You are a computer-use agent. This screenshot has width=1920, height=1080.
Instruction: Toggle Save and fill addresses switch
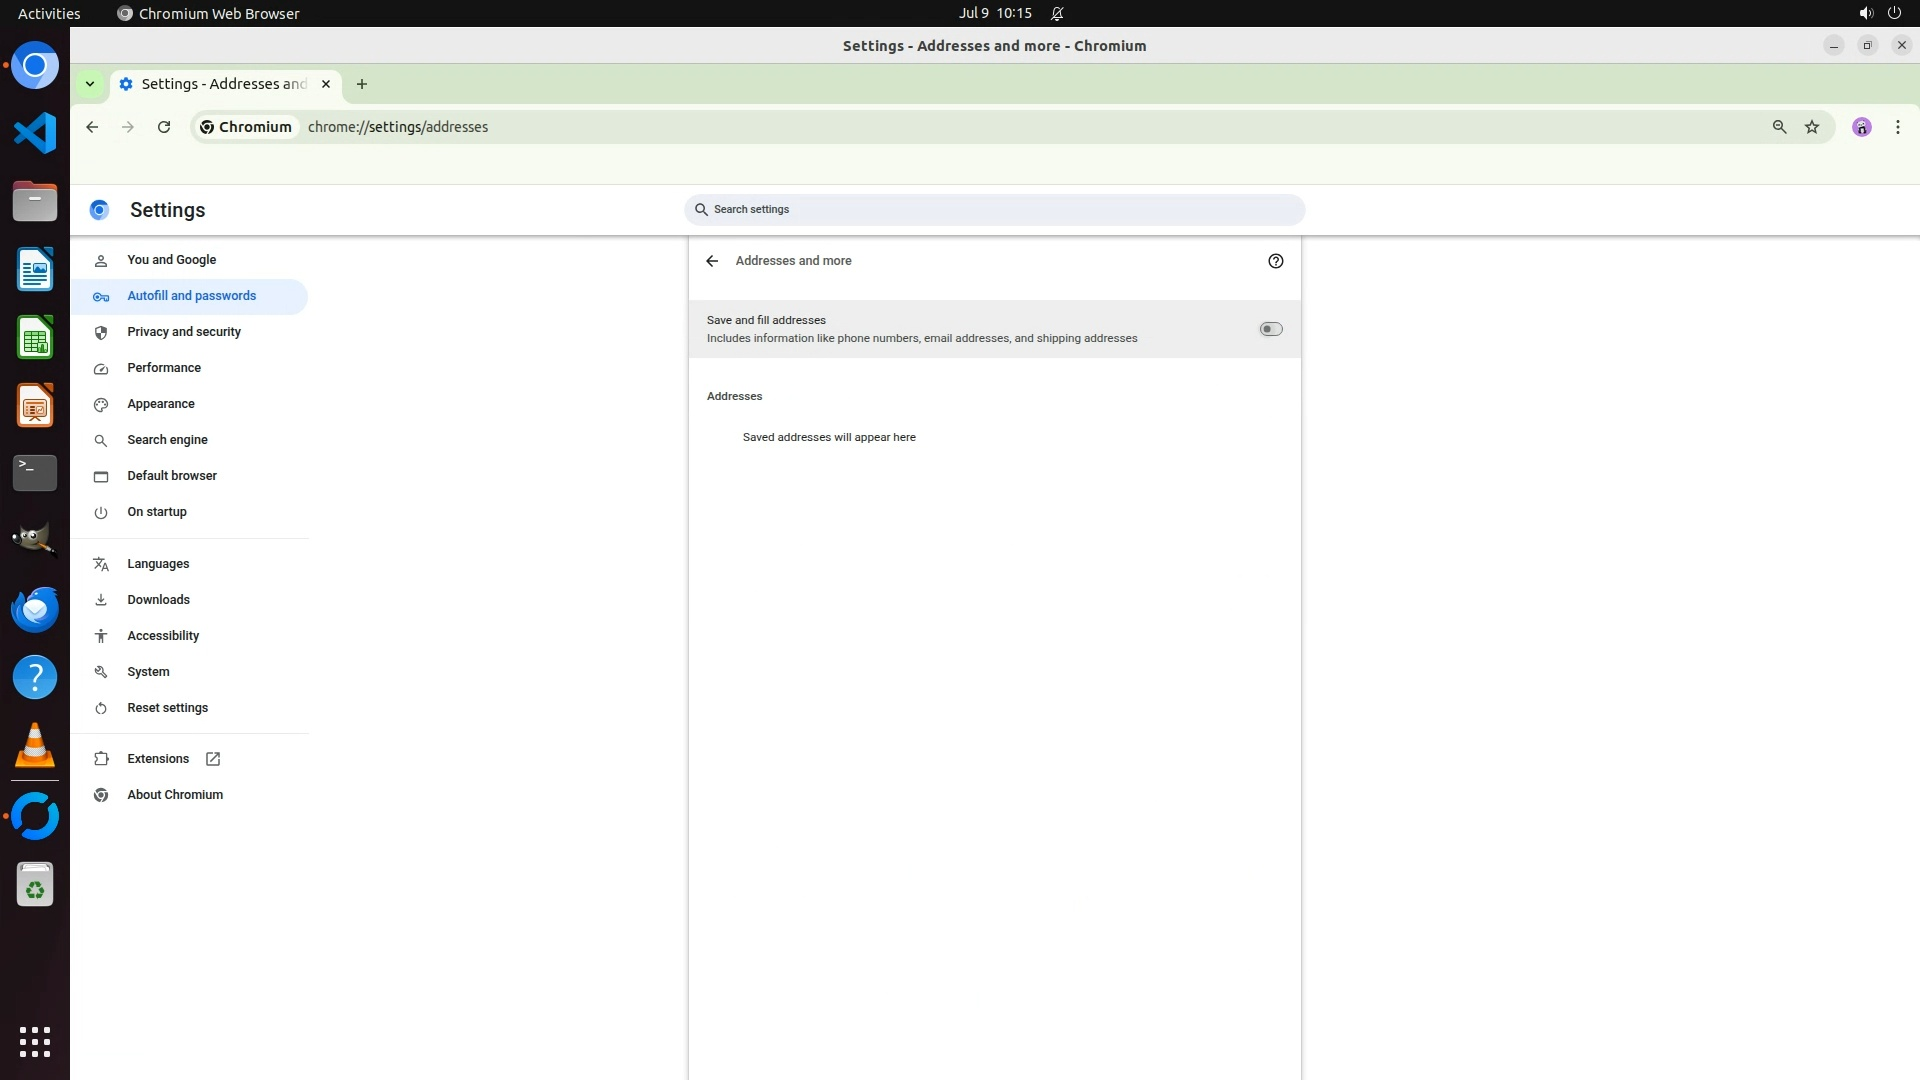(x=1270, y=329)
